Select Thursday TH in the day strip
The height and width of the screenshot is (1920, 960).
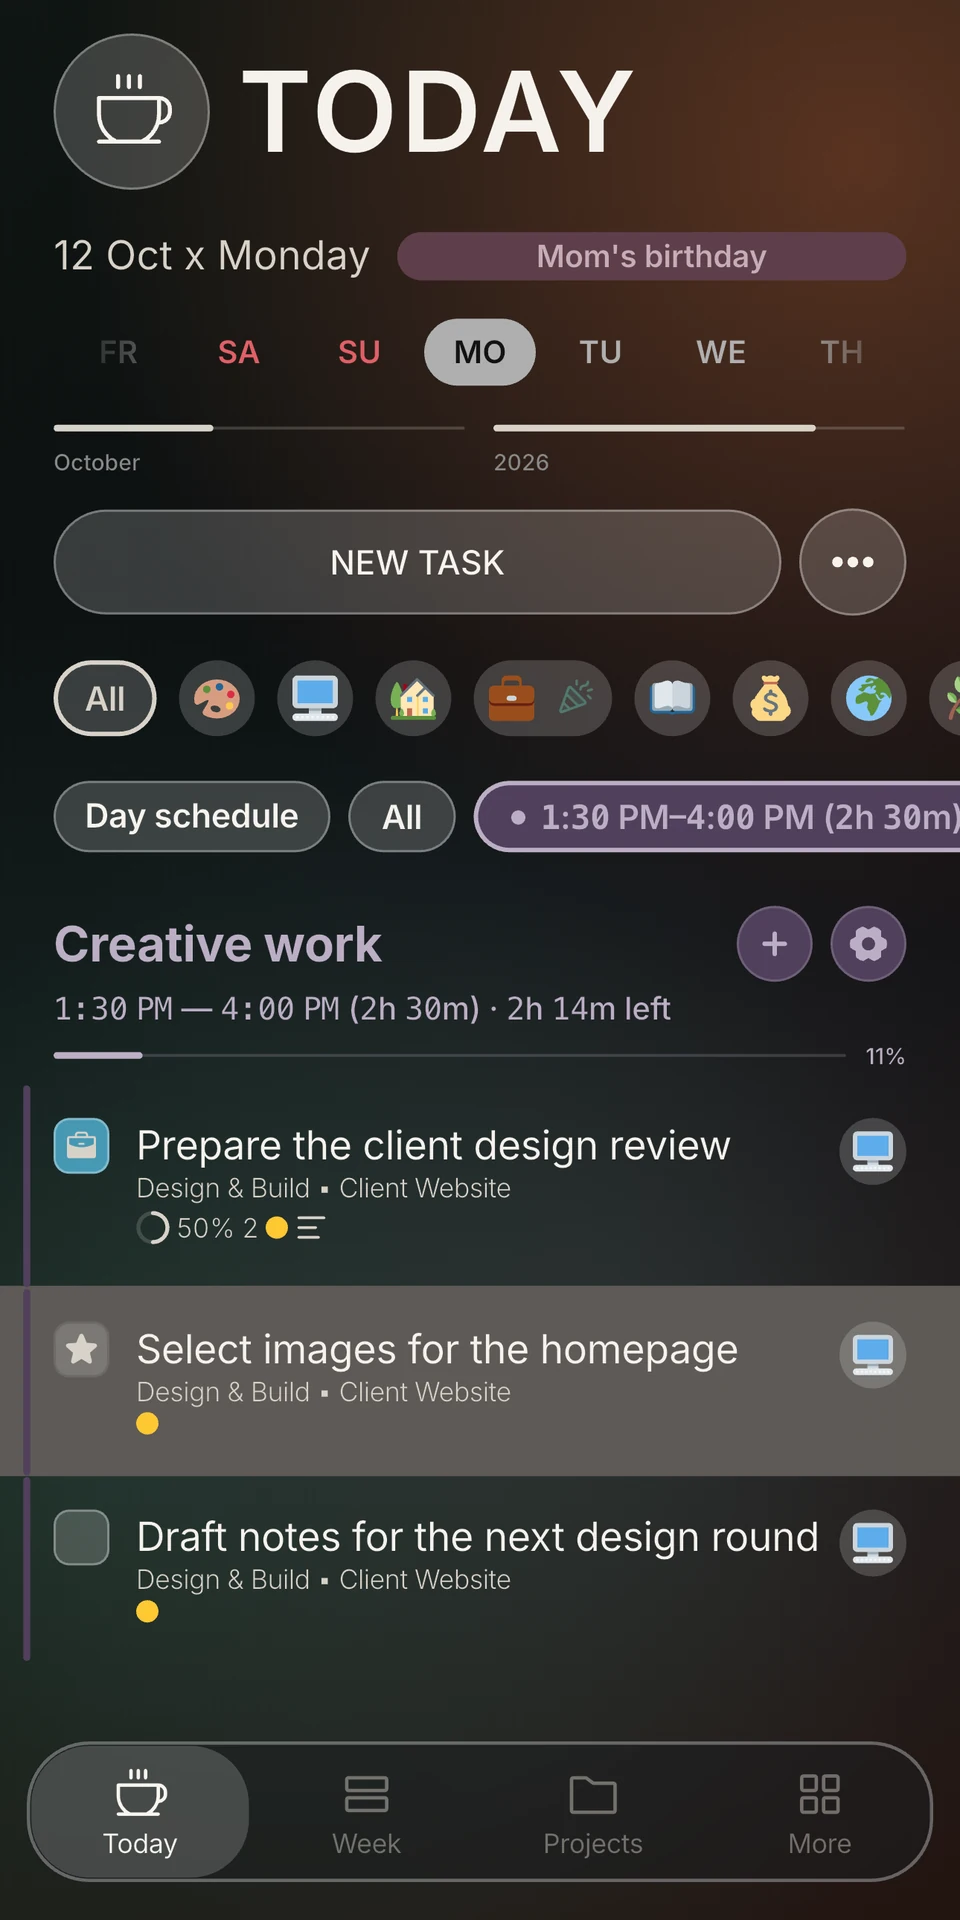[841, 352]
